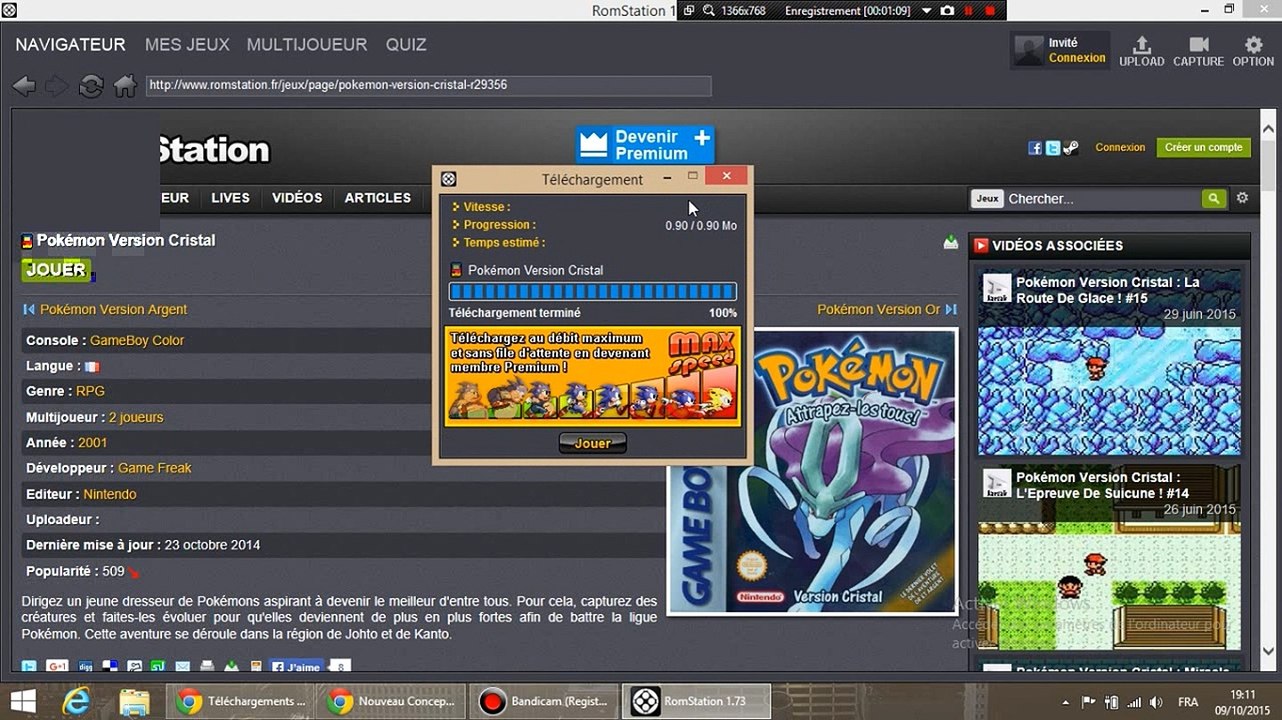Click the URL address field
Screen dimensions: 1282x720
point(429,85)
